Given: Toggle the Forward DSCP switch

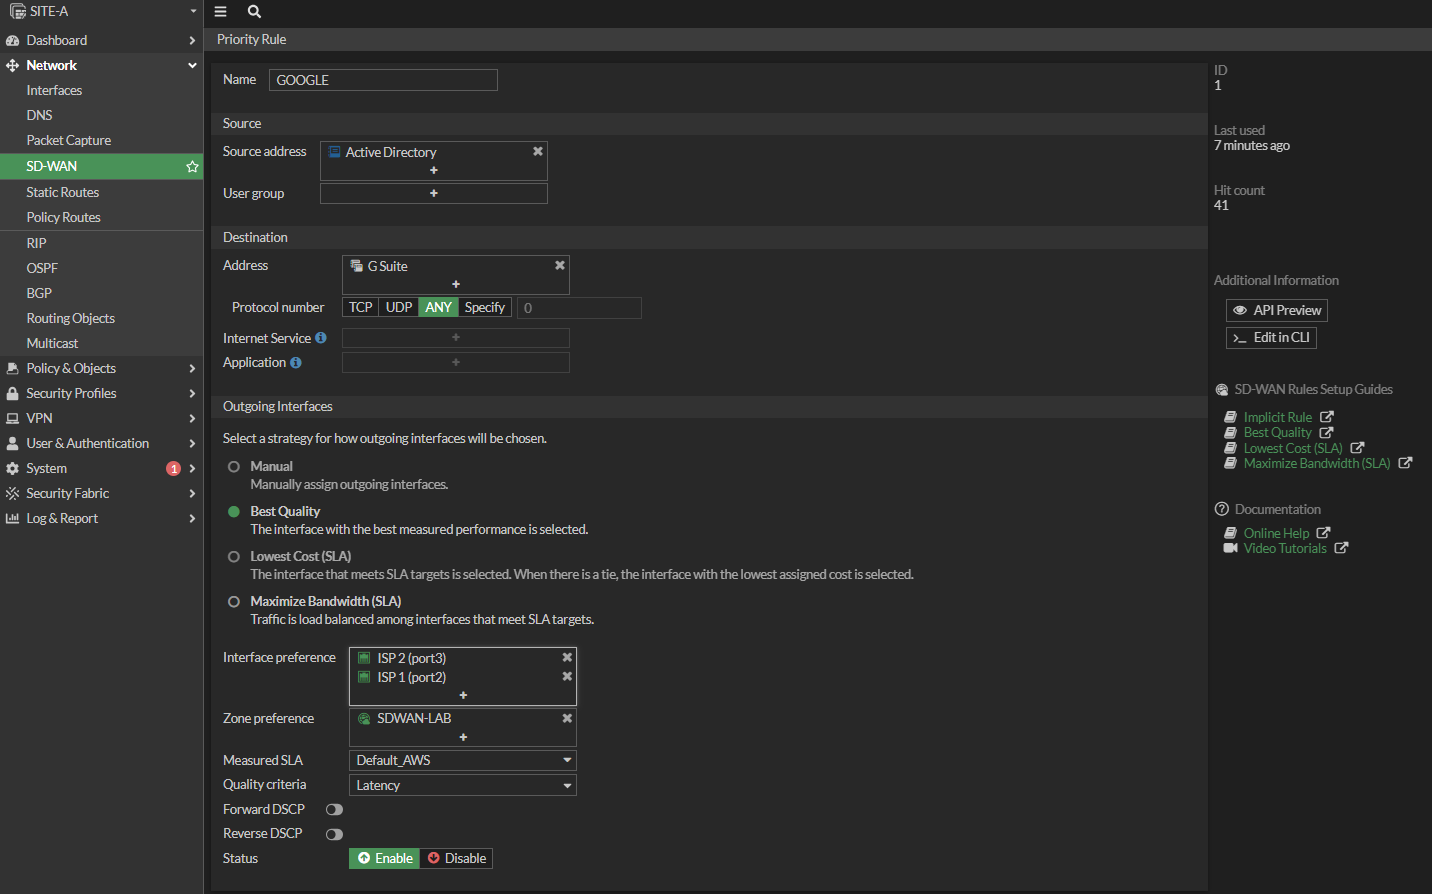Looking at the screenshot, I should click(334, 810).
